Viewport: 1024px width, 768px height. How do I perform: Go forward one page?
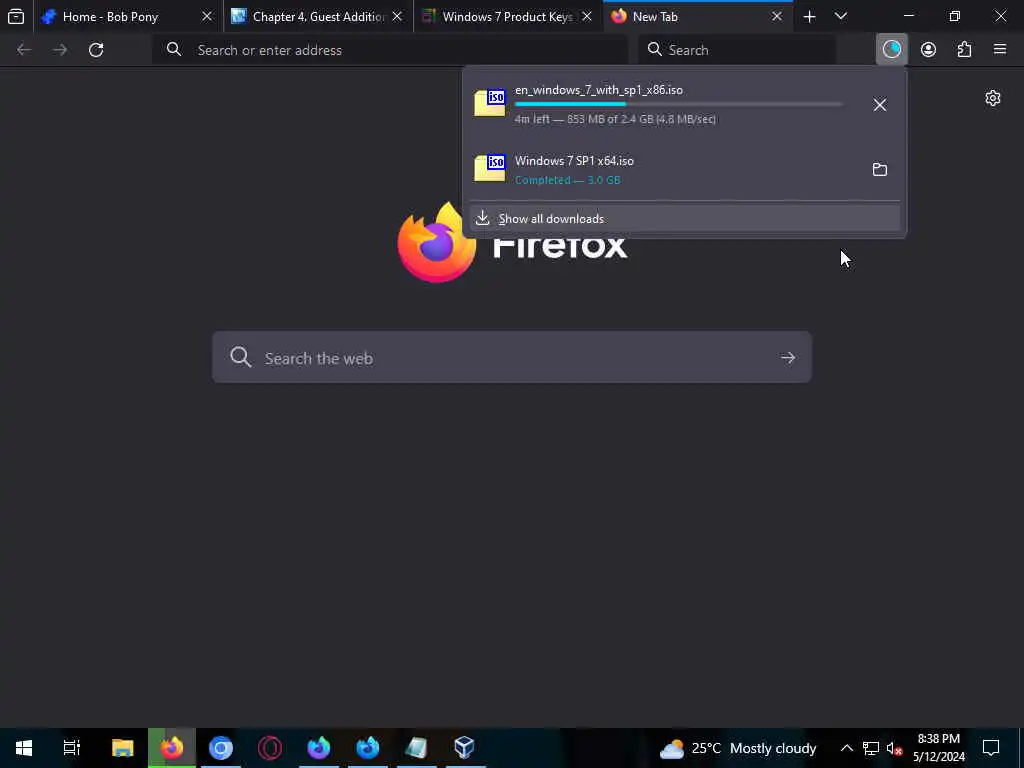click(x=60, y=50)
